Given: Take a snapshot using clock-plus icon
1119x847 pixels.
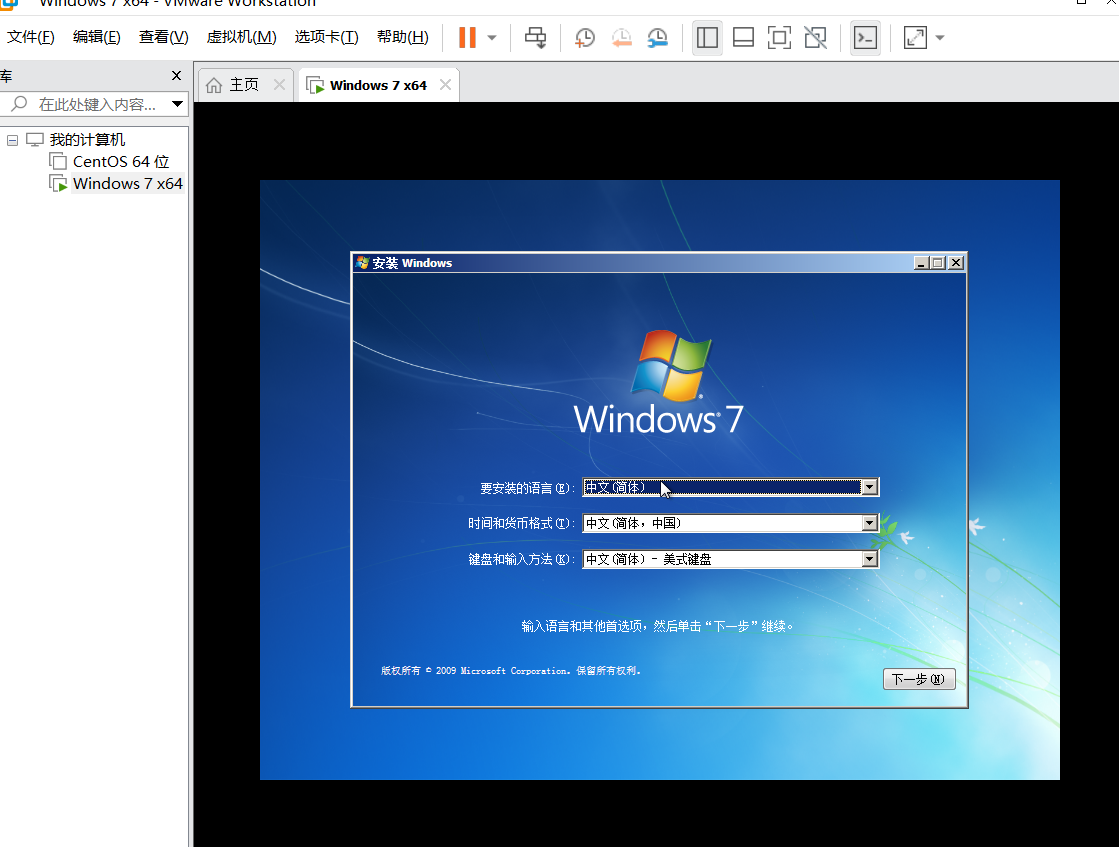Looking at the screenshot, I should click(x=585, y=38).
